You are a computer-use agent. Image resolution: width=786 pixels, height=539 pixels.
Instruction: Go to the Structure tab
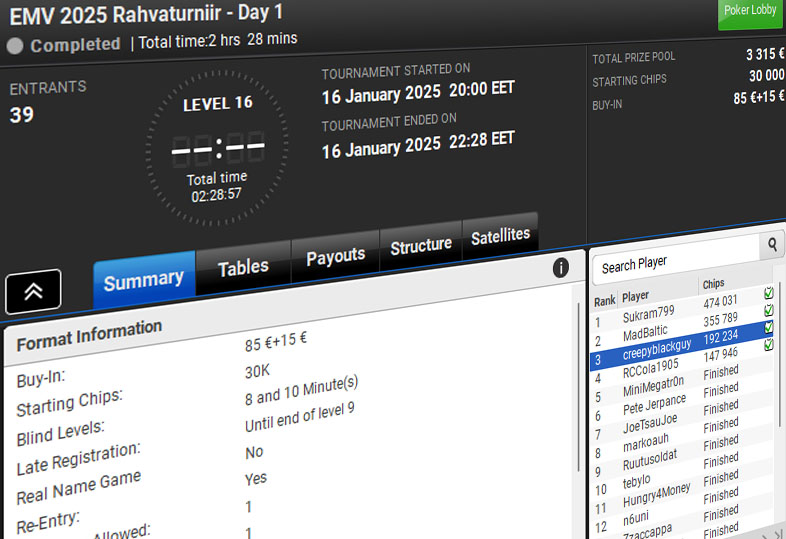[420, 246]
